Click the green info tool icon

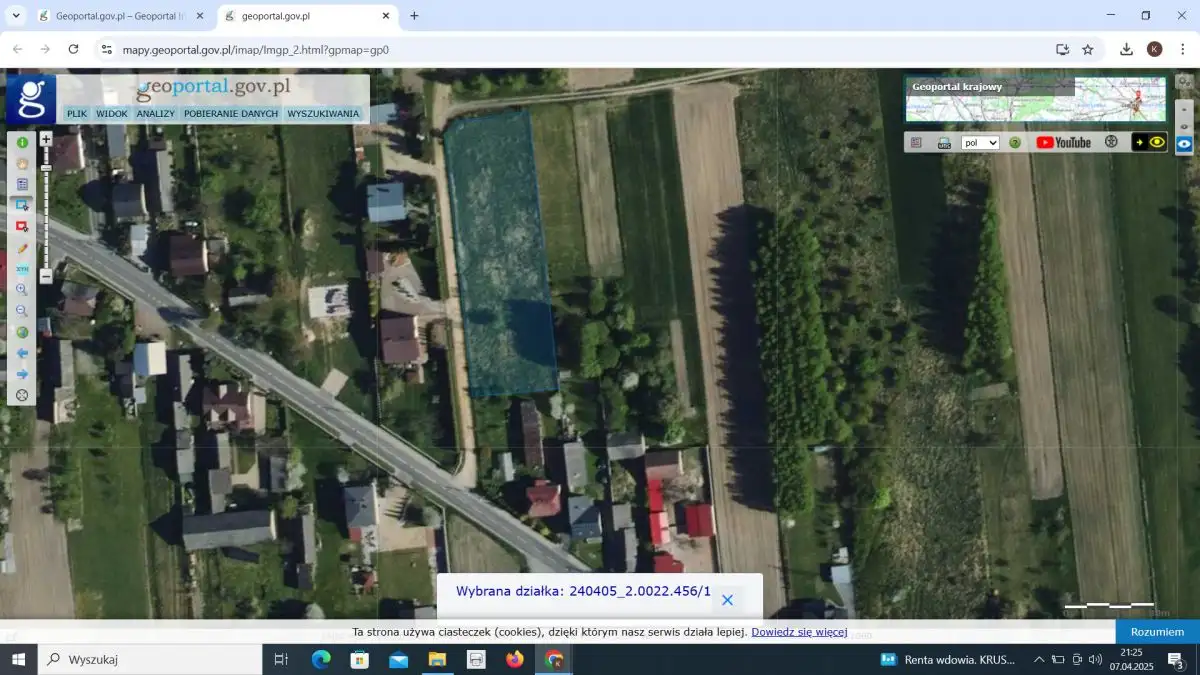(x=22, y=143)
